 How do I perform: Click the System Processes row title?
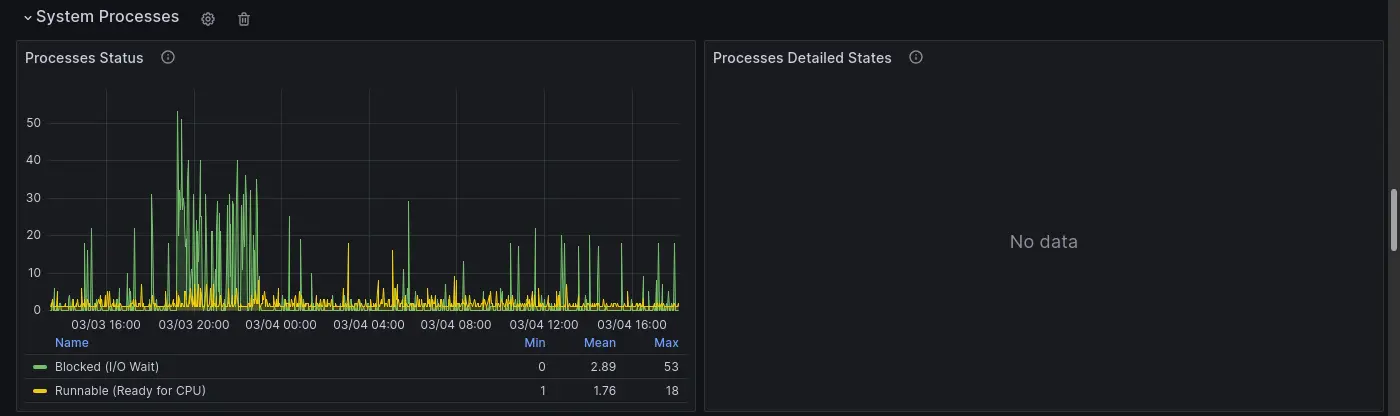(108, 17)
